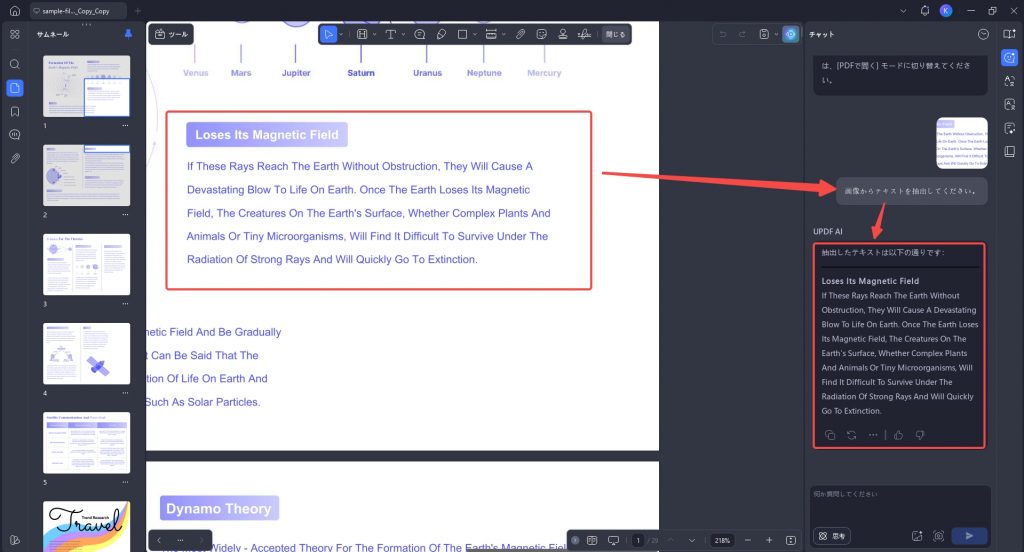The width and height of the screenshot is (1024, 552).
Task: Like the UPDF AI response with thumbs up
Action: [899, 435]
